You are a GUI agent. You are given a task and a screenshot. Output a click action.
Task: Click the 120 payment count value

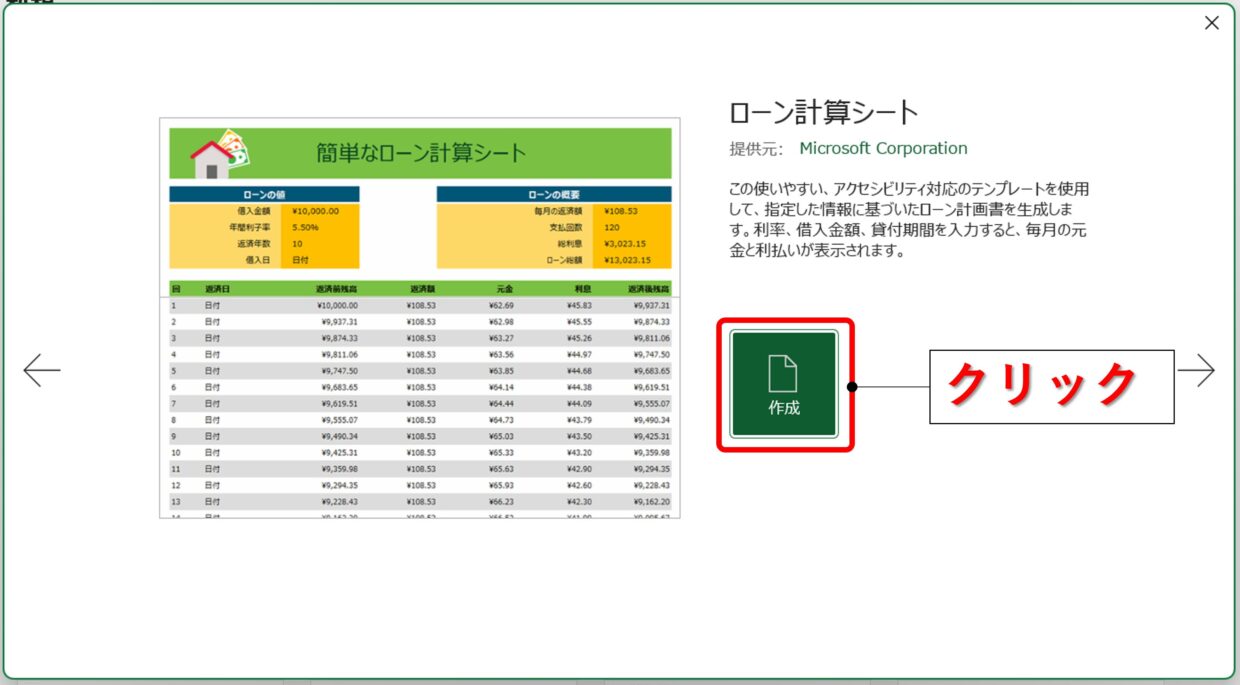612,228
